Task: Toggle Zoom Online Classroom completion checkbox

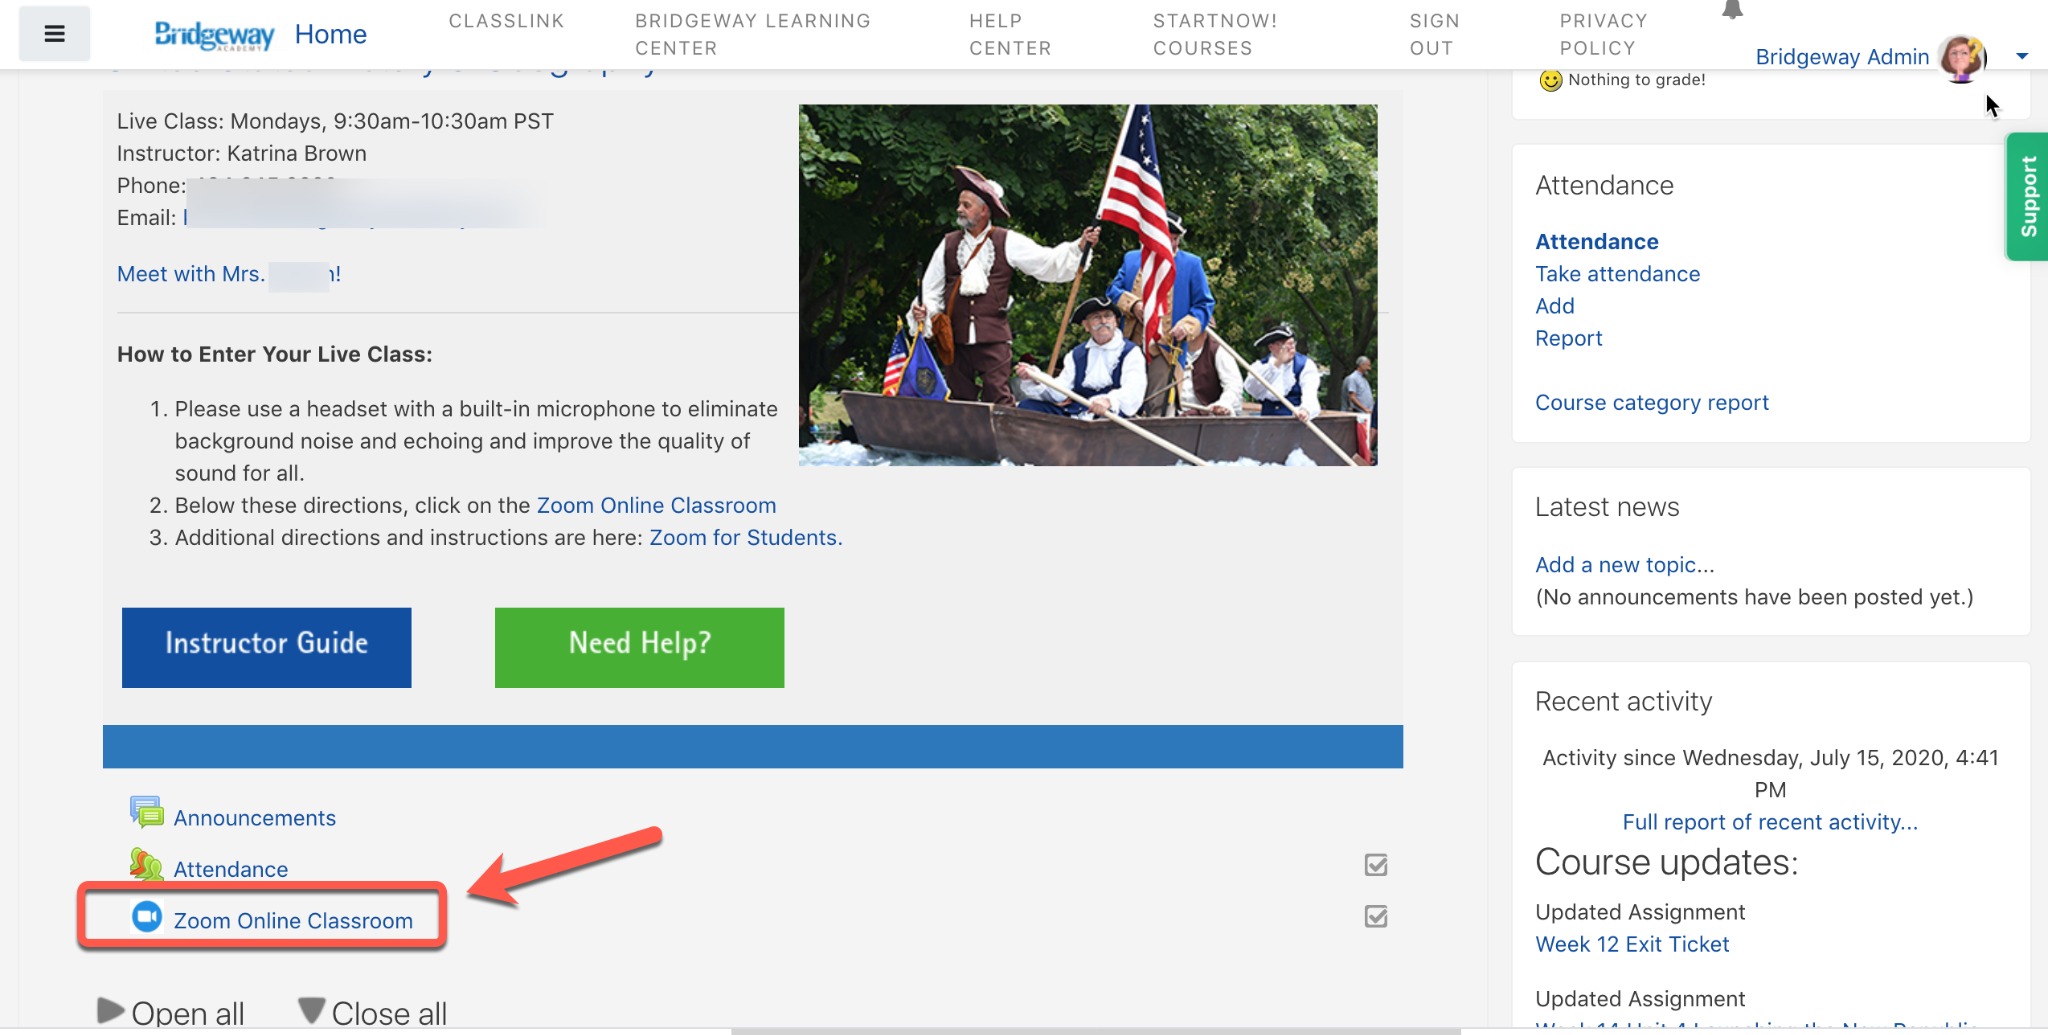Action: tap(1376, 916)
